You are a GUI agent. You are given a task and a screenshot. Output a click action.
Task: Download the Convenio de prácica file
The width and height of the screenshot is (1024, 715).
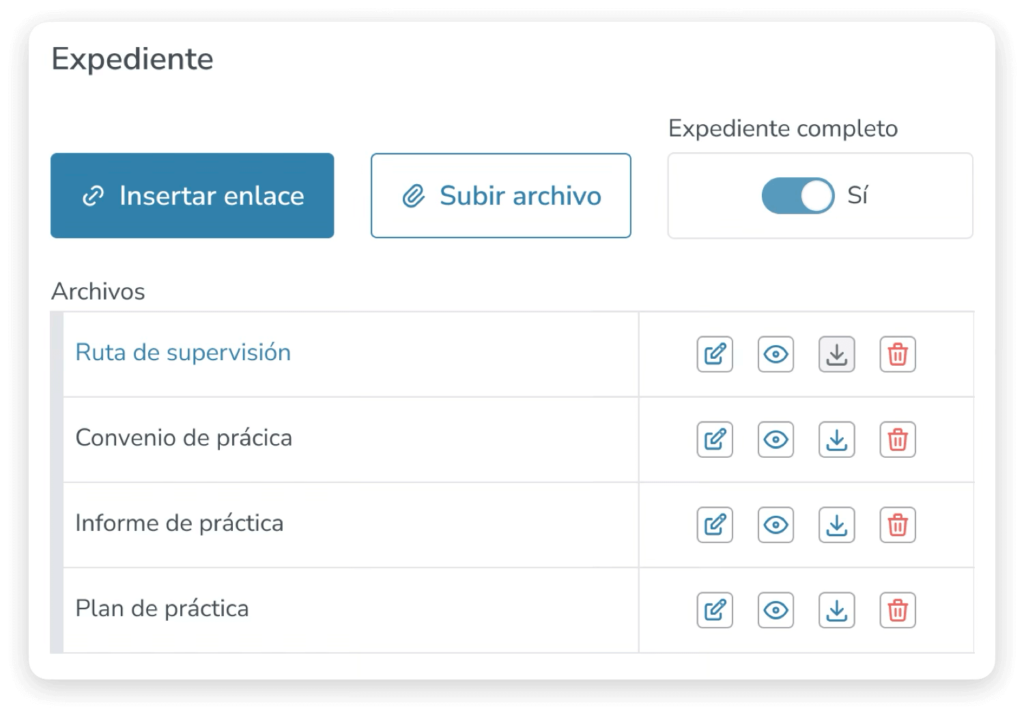click(x=837, y=439)
